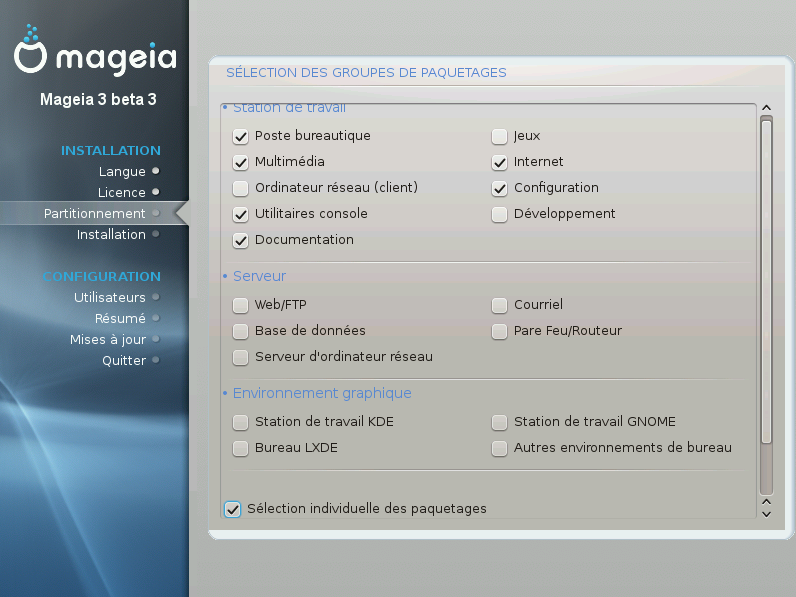
Task: Enable the Développement checkbox
Action: [500, 214]
